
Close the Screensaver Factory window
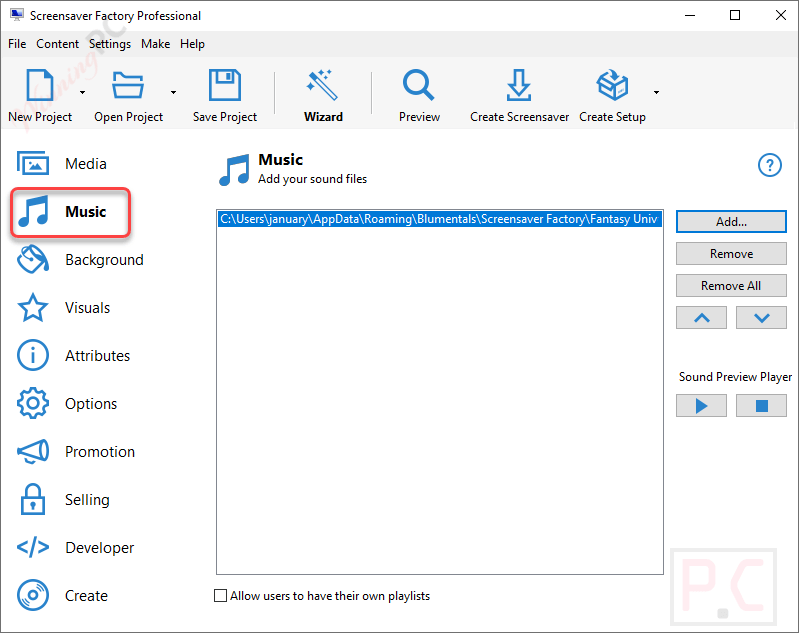coord(780,15)
